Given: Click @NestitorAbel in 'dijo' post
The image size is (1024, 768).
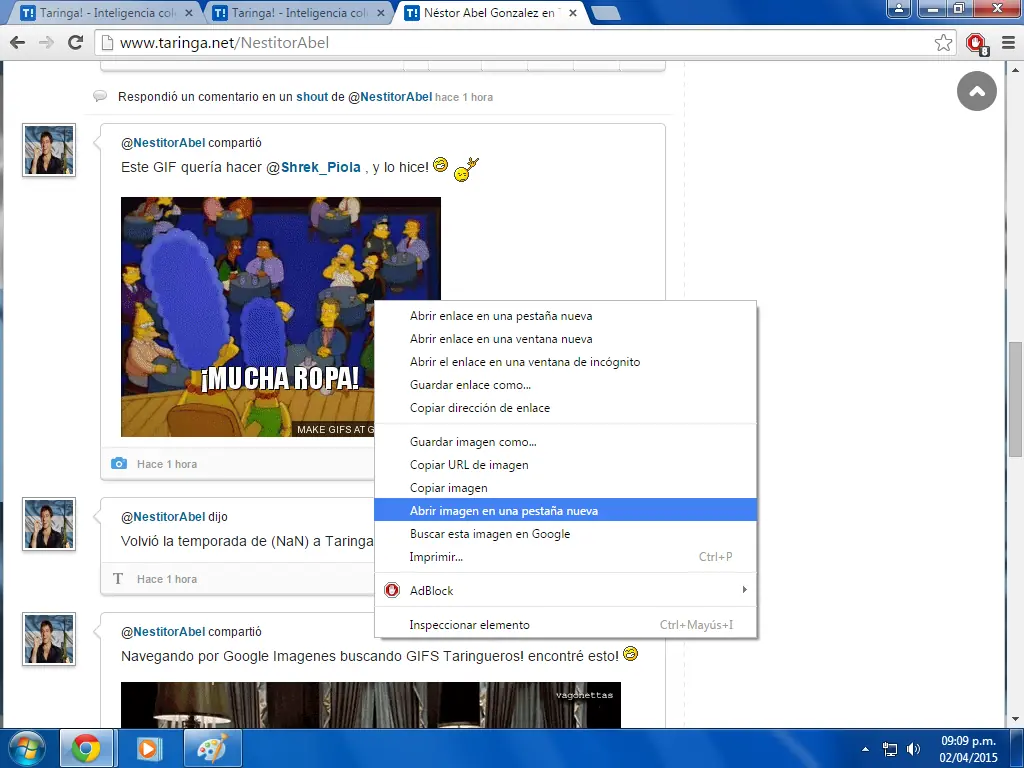Looking at the screenshot, I should [163, 517].
